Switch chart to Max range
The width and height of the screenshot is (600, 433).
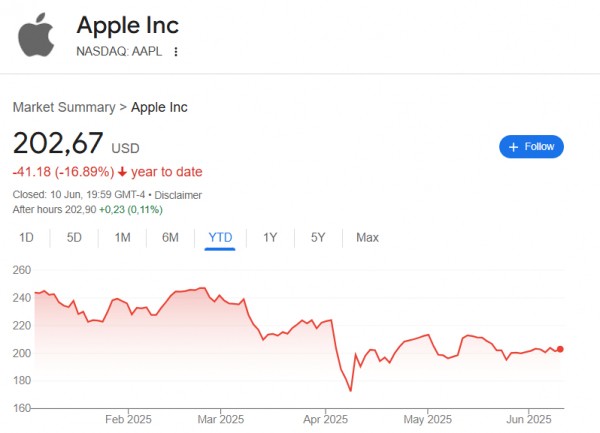pos(367,237)
